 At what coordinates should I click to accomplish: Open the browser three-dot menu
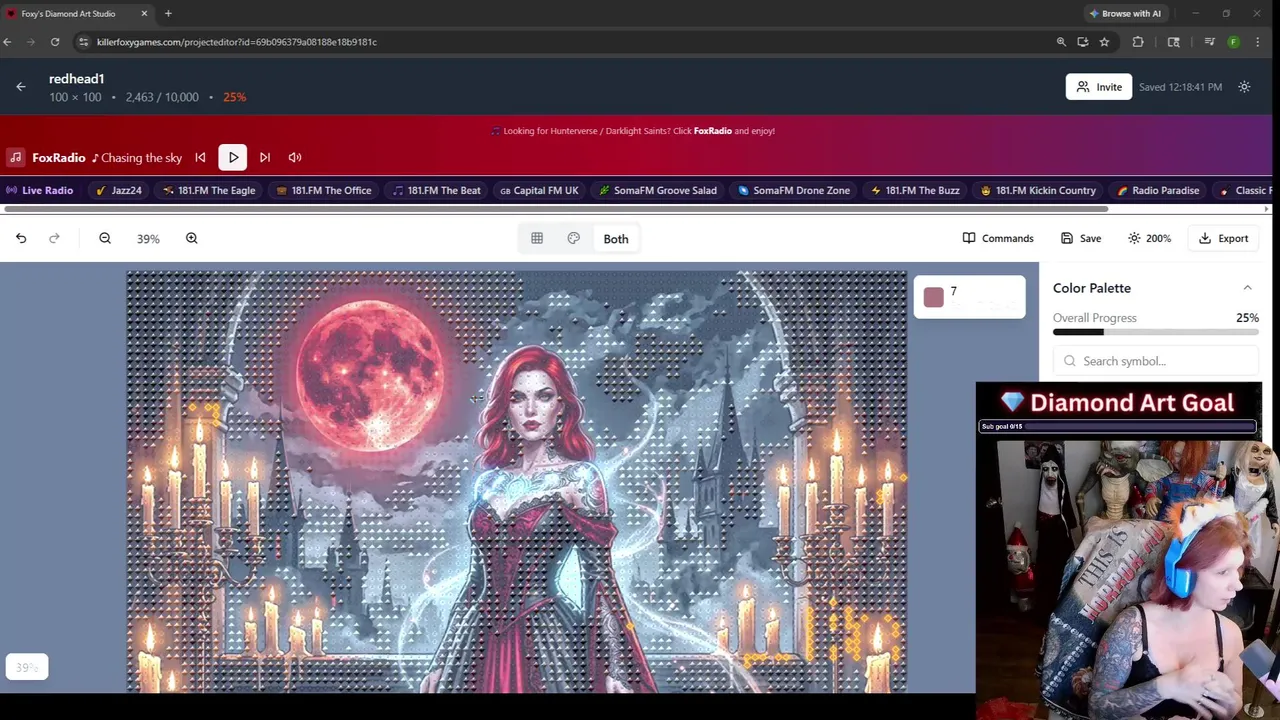(x=1258, y=42)
